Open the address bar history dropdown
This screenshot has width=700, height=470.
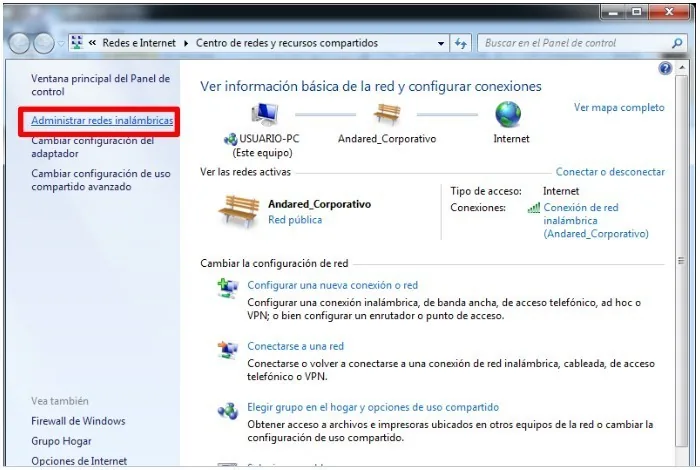click(441, 43)
